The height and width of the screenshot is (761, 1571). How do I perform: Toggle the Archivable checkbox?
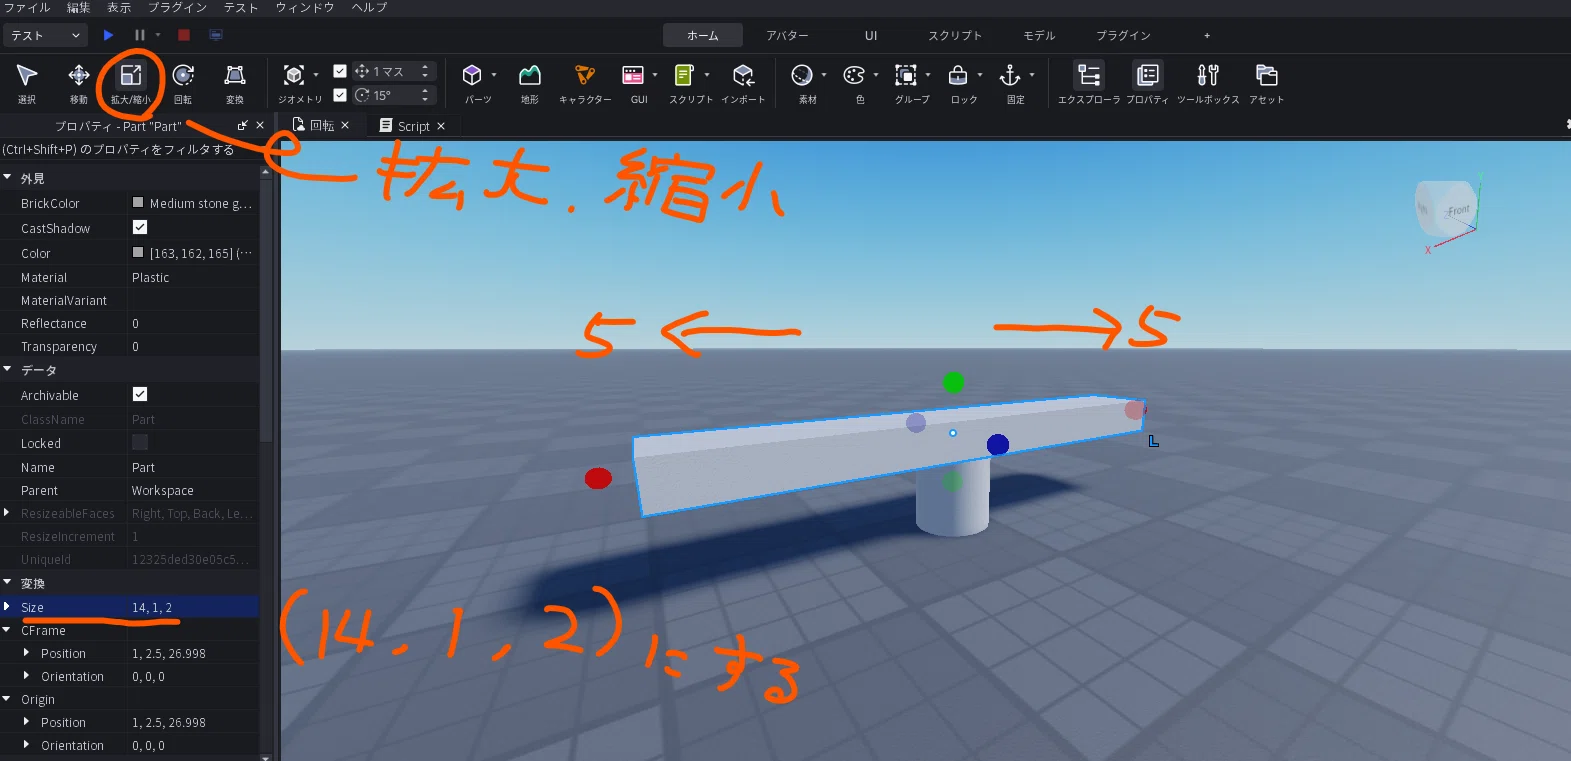140,395
